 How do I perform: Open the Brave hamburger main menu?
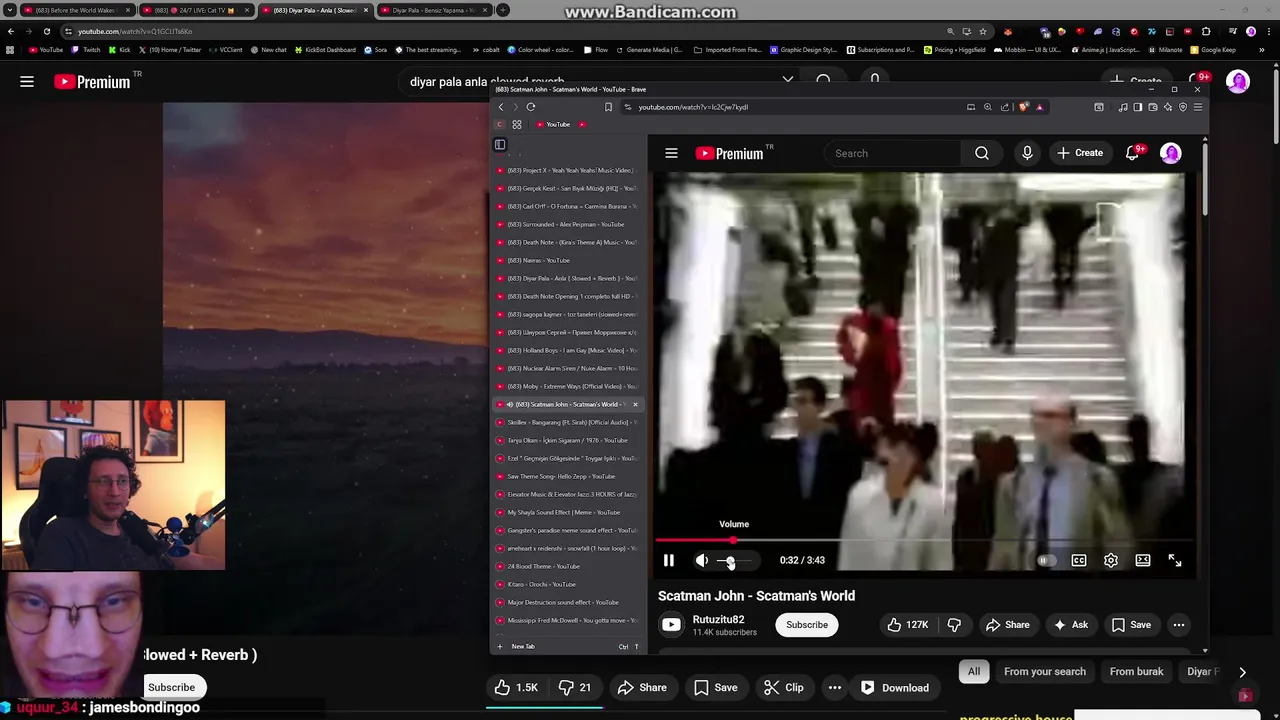[x=1198, y=107]
